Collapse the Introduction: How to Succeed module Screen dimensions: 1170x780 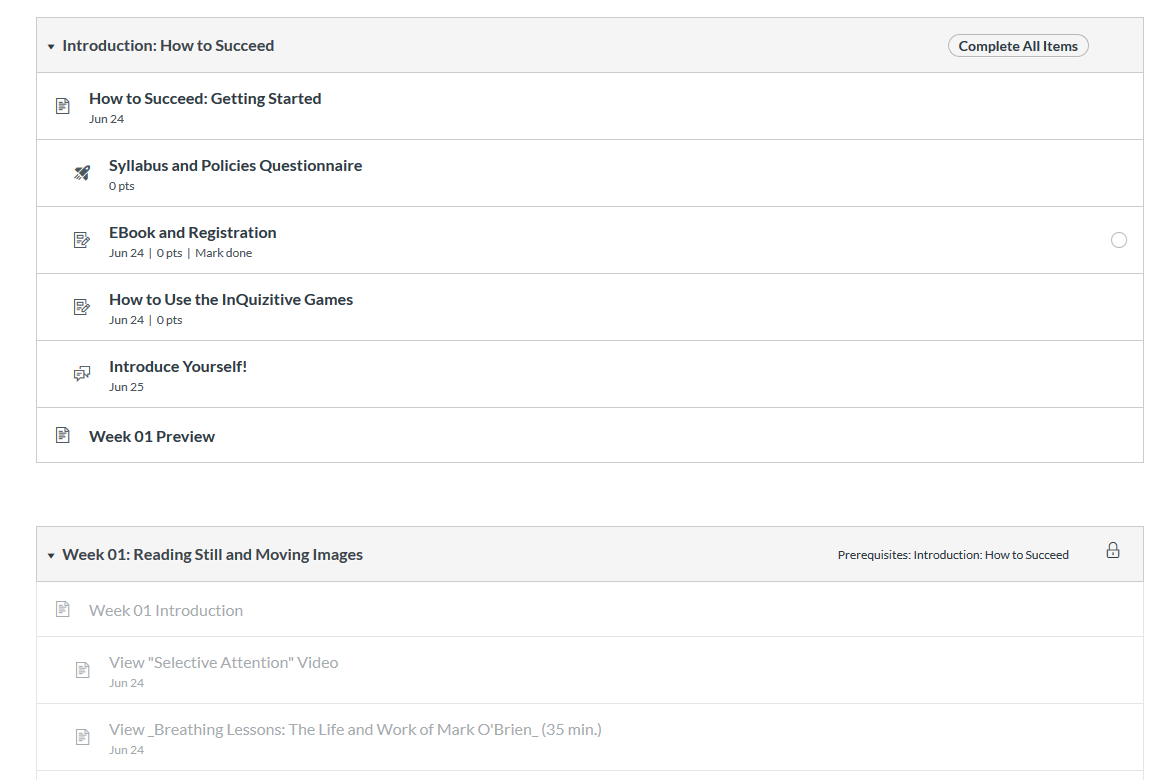click(x=51, y=46)
